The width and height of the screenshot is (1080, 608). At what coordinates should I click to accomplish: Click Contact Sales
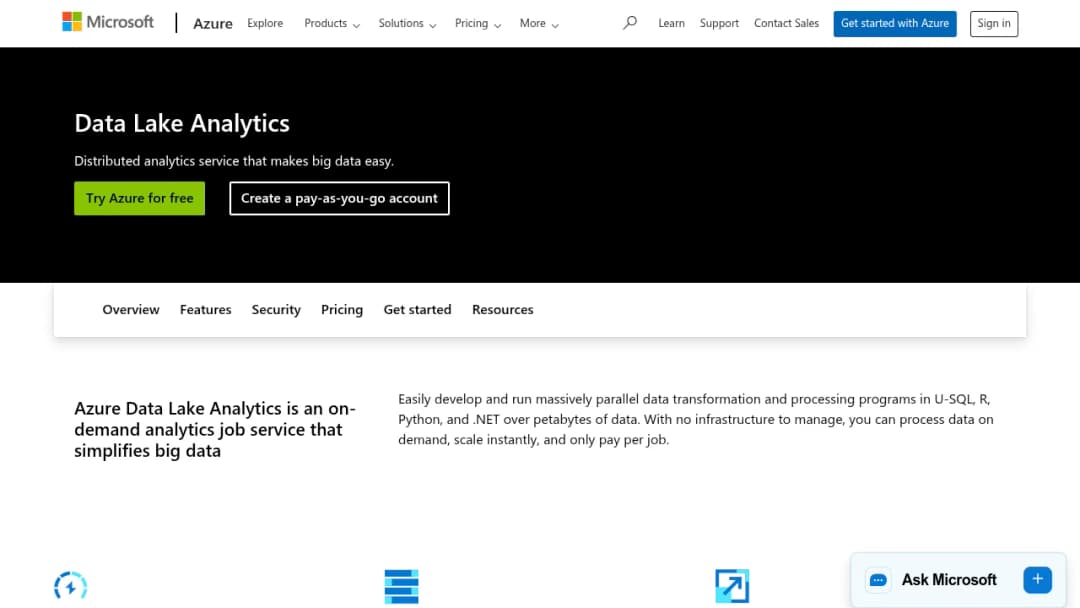(786, 23)
